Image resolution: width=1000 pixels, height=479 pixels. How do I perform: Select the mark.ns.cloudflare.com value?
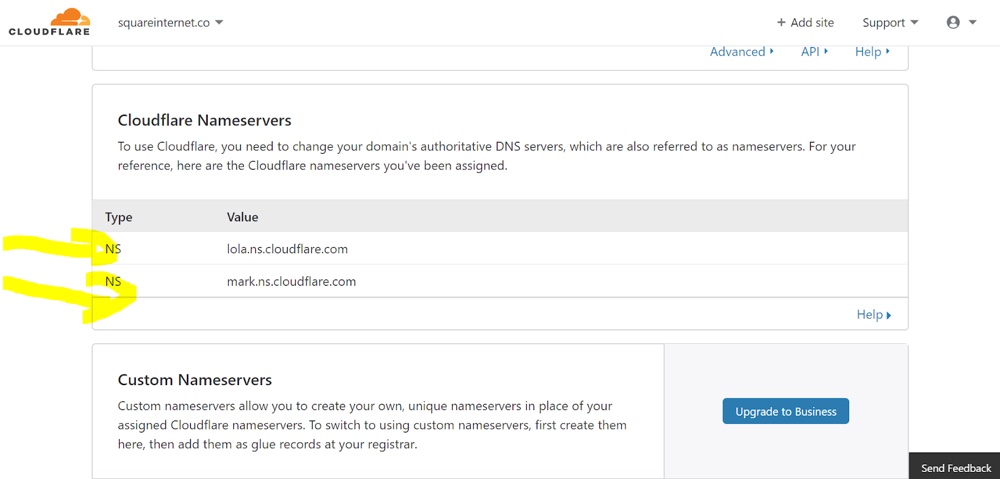(291, 281)
